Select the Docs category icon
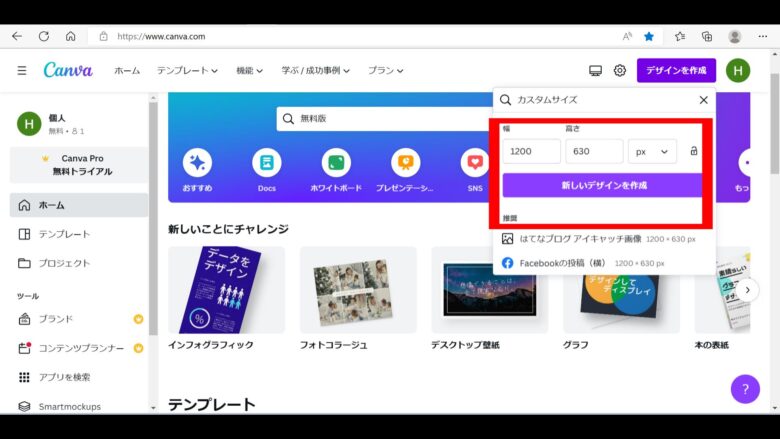The height and width of the screenshot is (439, 780). [267, 163]
